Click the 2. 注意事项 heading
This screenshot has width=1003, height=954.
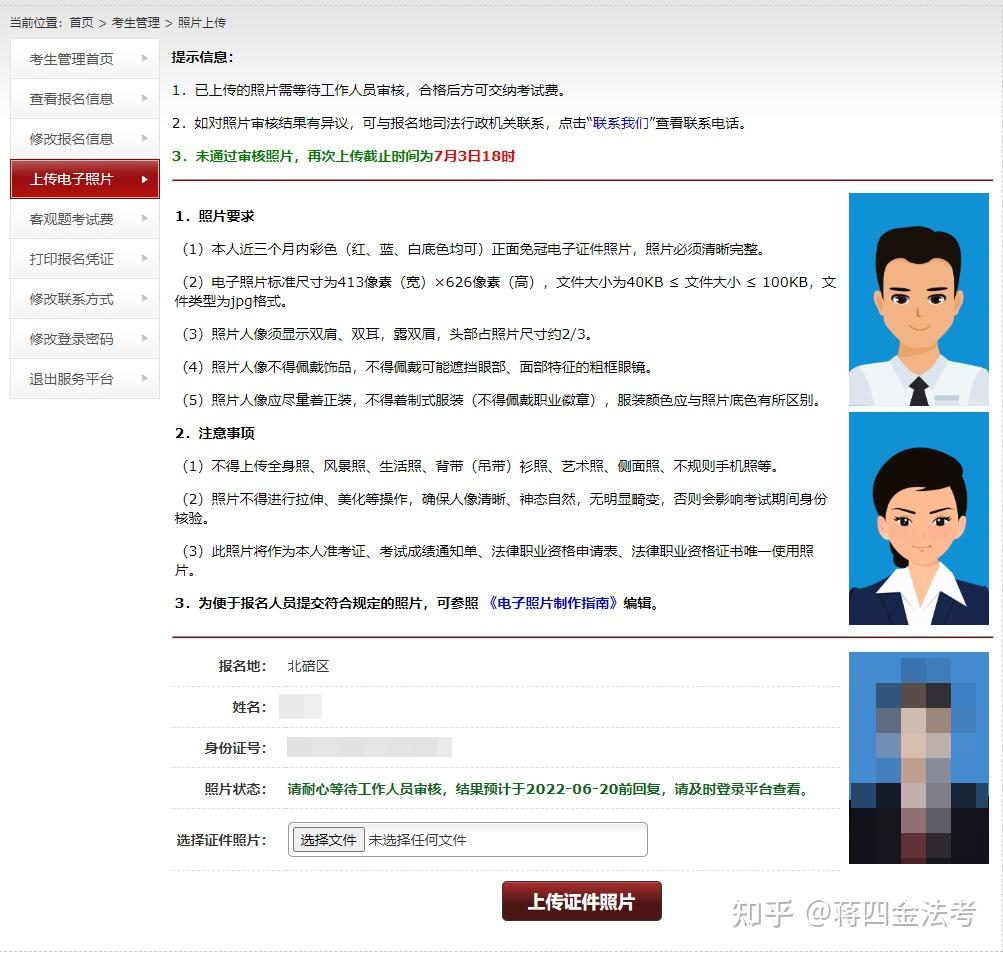point(215,433)
